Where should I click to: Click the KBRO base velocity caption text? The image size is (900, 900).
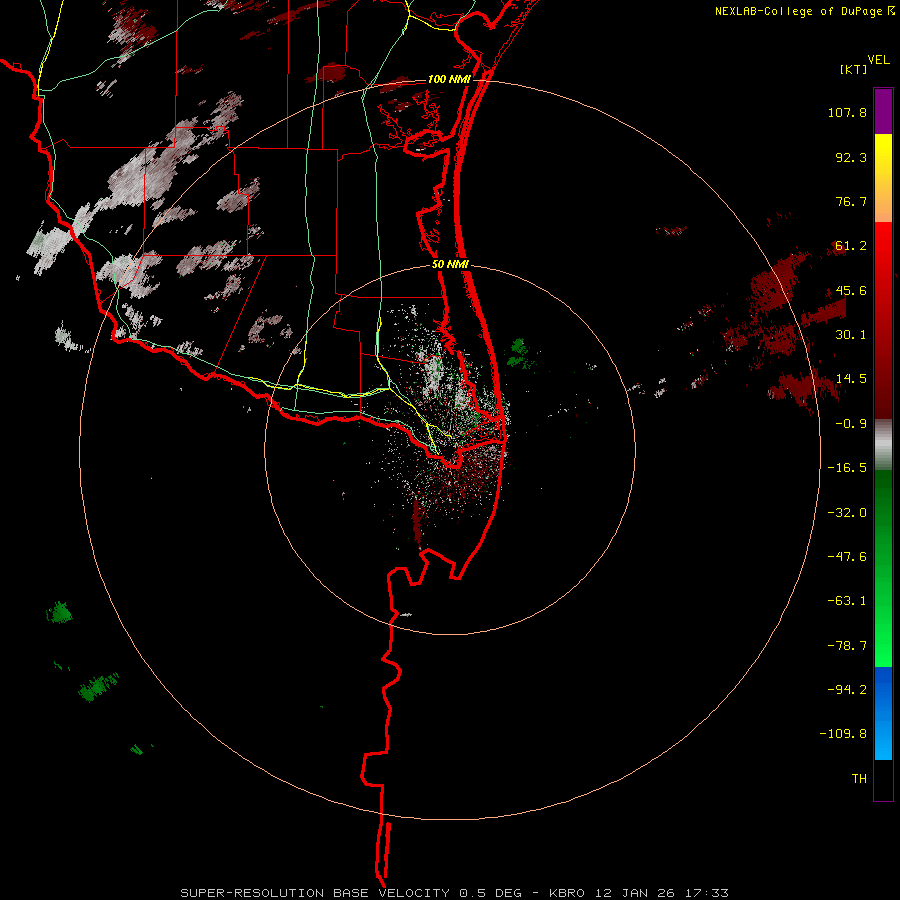[x=455, y=893]
